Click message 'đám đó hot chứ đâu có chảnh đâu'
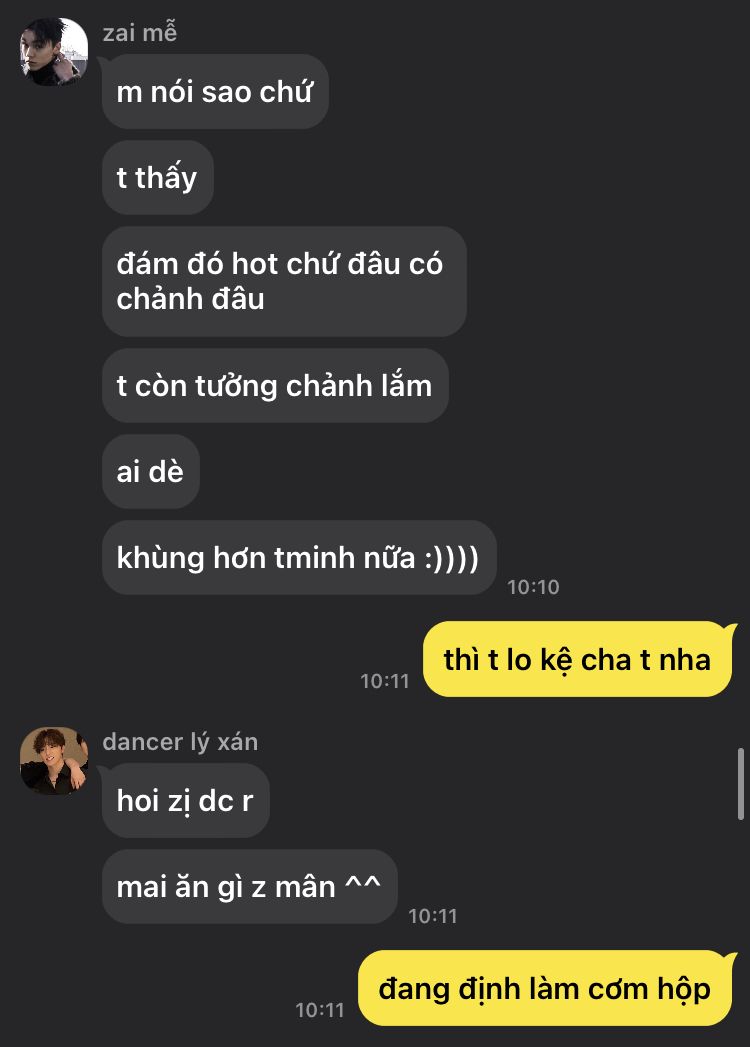Screen dimensions: 750x1047 pyautogui.click(x=284, y=281)
